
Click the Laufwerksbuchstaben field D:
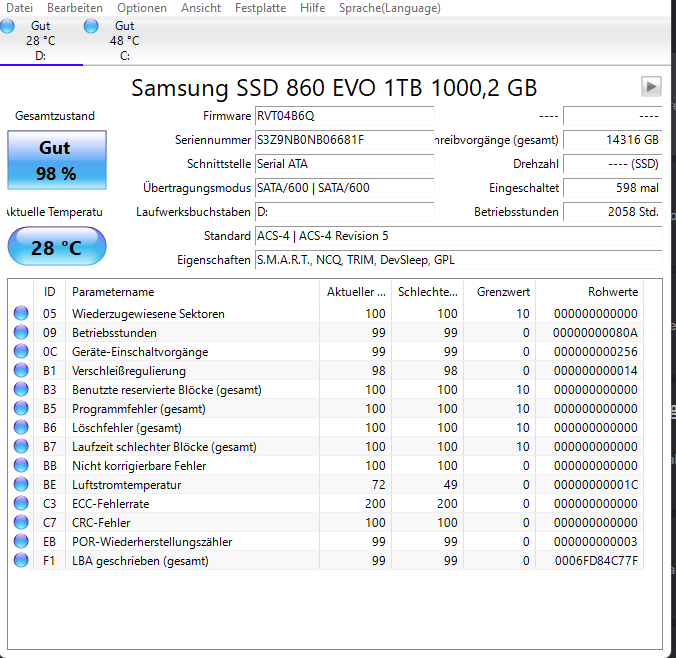[x=344, y=212]
